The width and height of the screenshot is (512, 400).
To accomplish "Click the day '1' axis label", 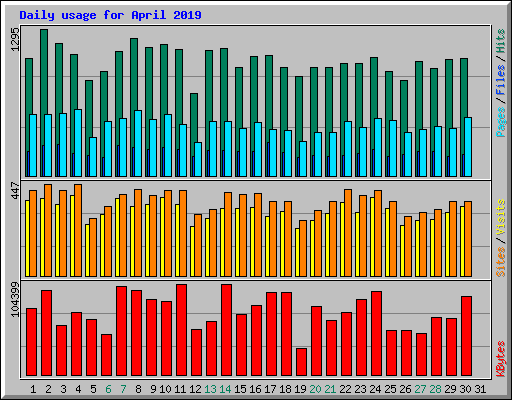I will 33,389.
